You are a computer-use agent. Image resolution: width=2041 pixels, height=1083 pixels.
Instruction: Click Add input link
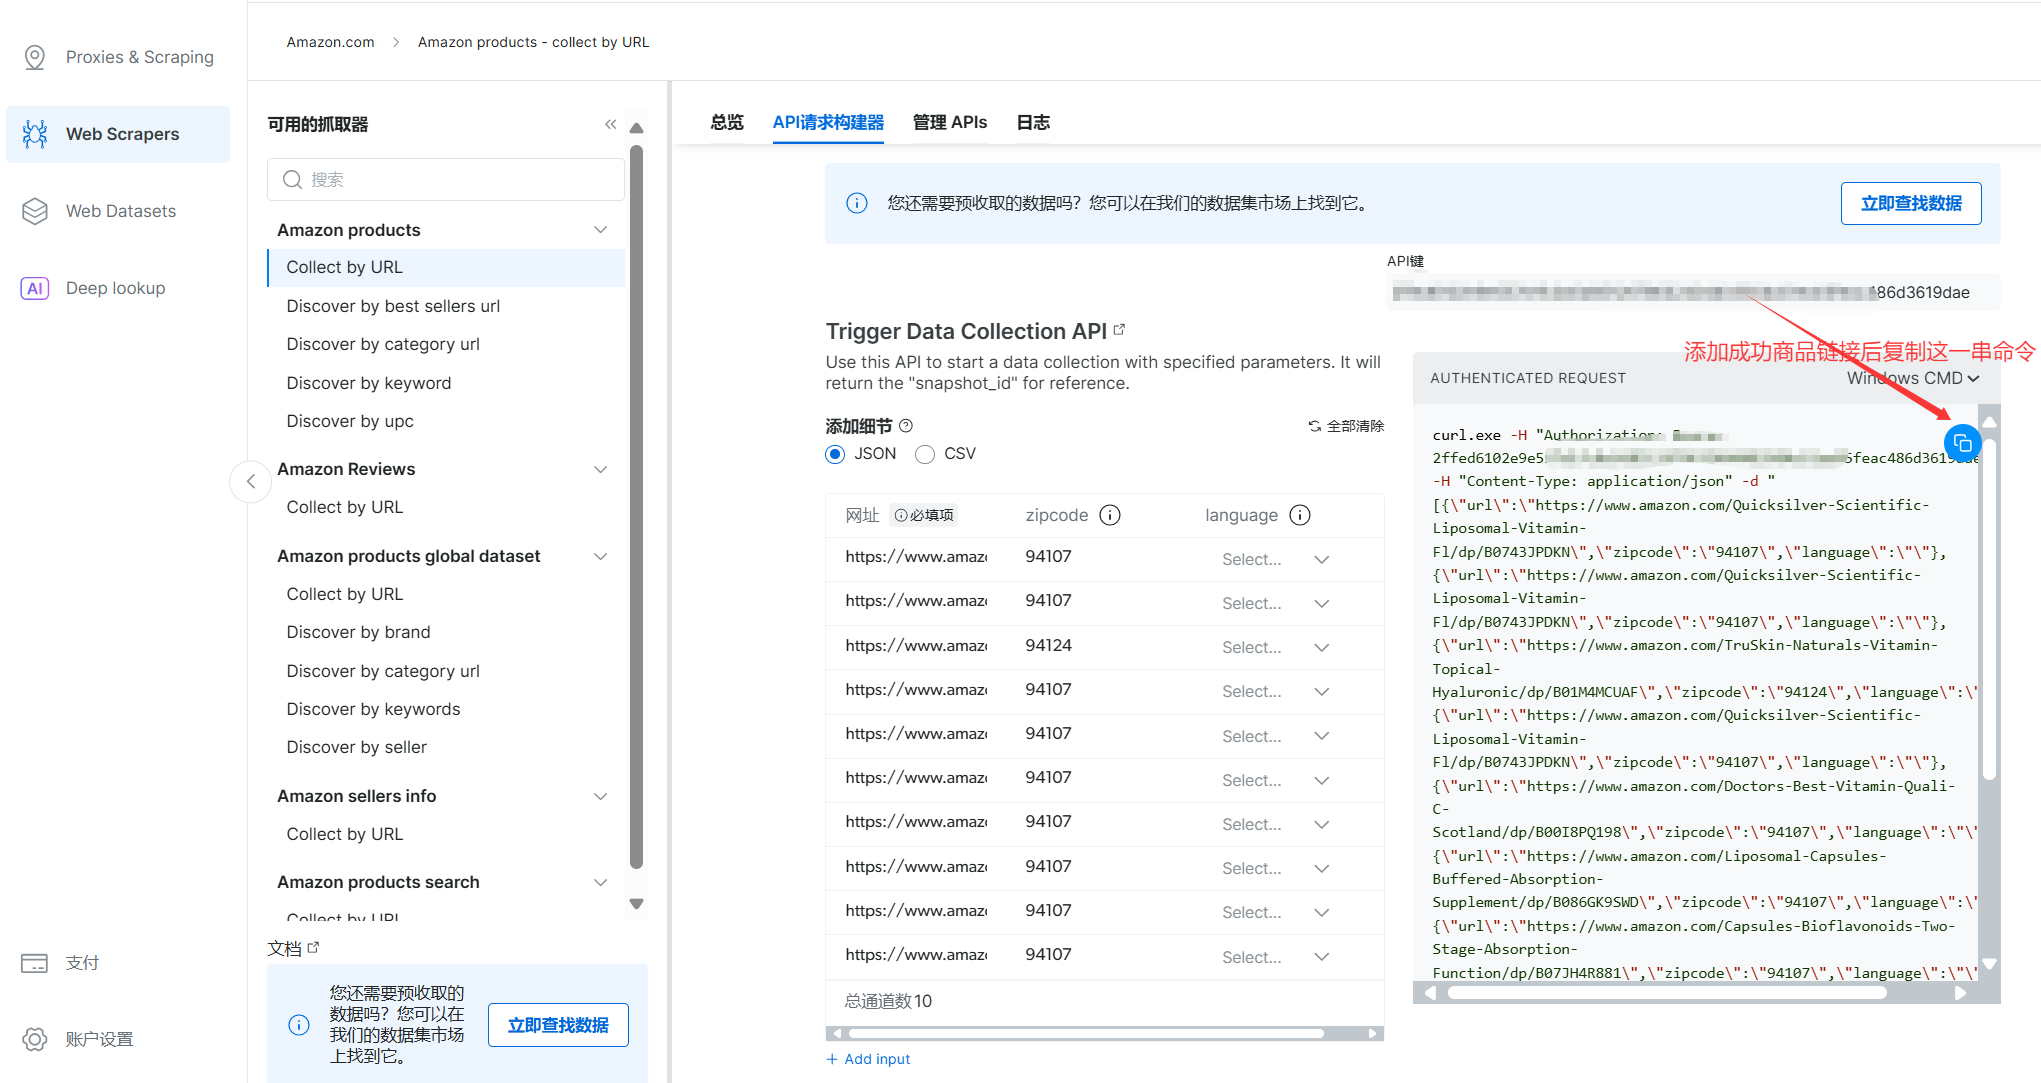868,1059
